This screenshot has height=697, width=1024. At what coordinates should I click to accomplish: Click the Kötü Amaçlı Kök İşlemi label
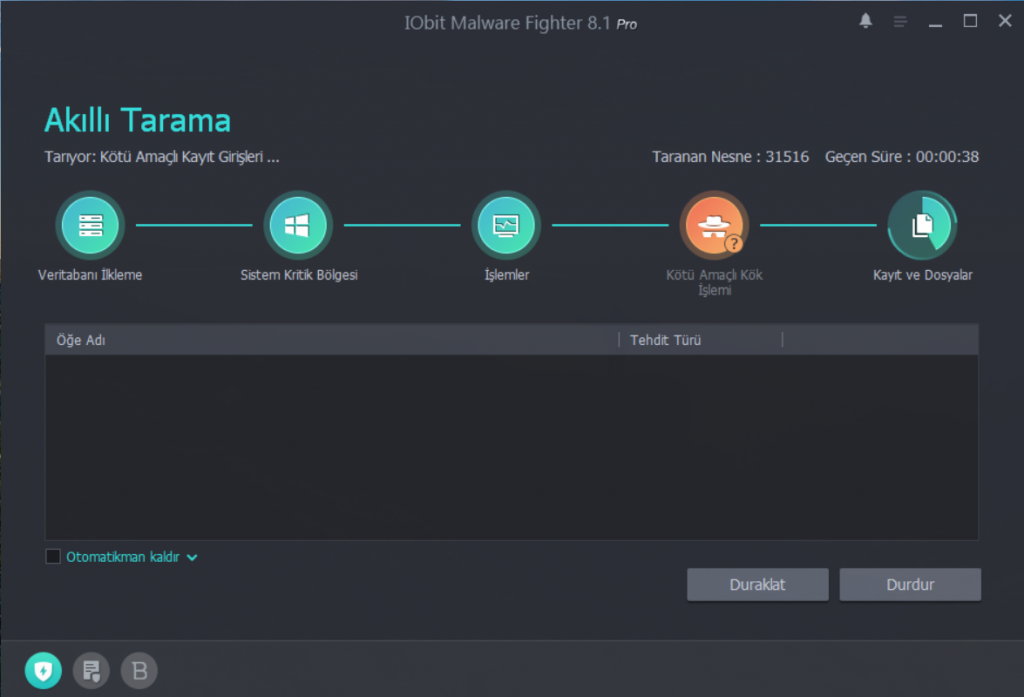714,282
